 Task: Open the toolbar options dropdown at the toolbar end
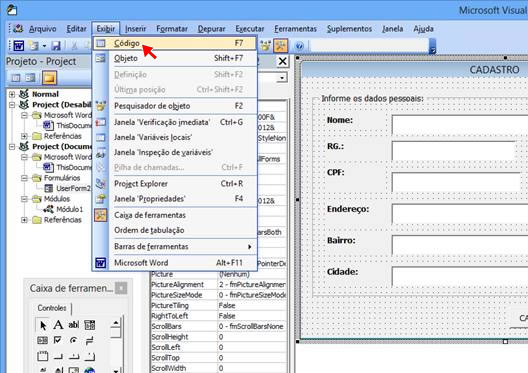click(x=433, y=46)
